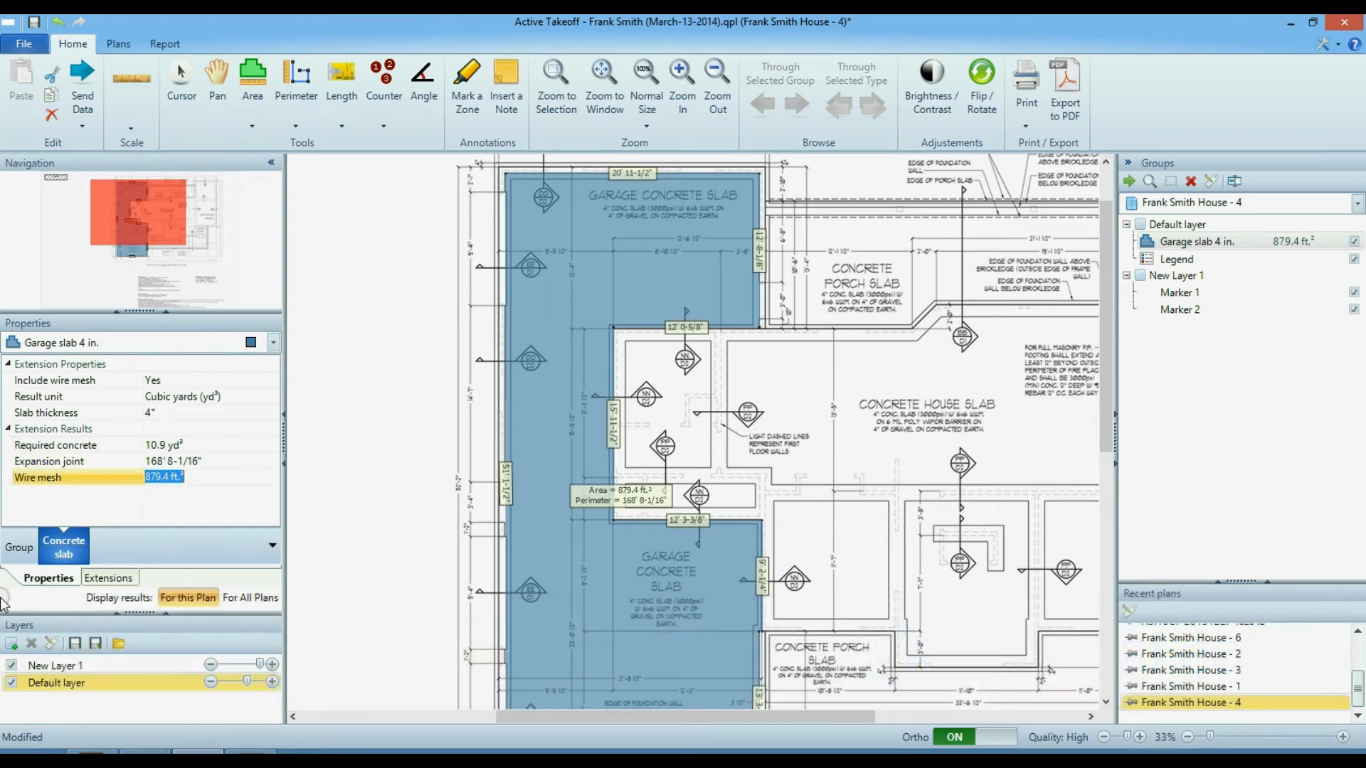Viewport: 1366px width, 768px height.
Task: Uncheck the New Layer 1 checkbox
Action: pyautogui.click(x=12, y=665)
